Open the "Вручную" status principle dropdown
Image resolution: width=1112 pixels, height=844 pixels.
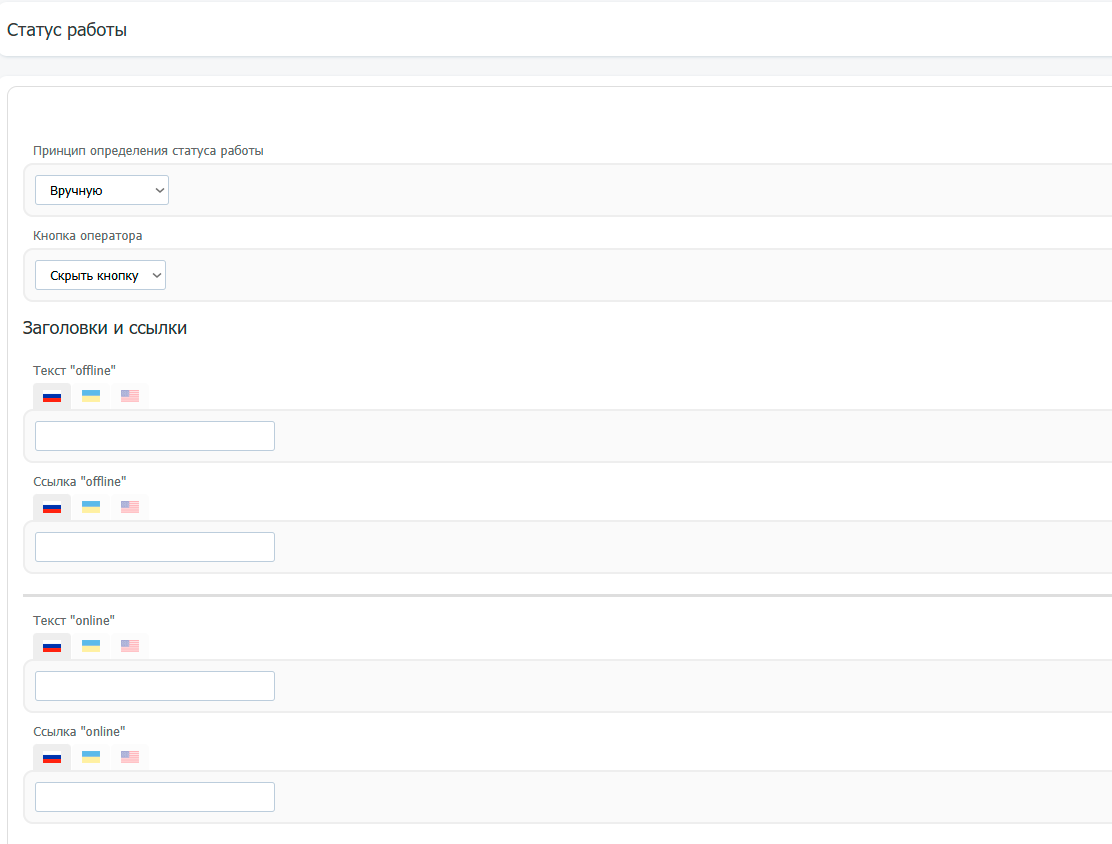point(102,190)
